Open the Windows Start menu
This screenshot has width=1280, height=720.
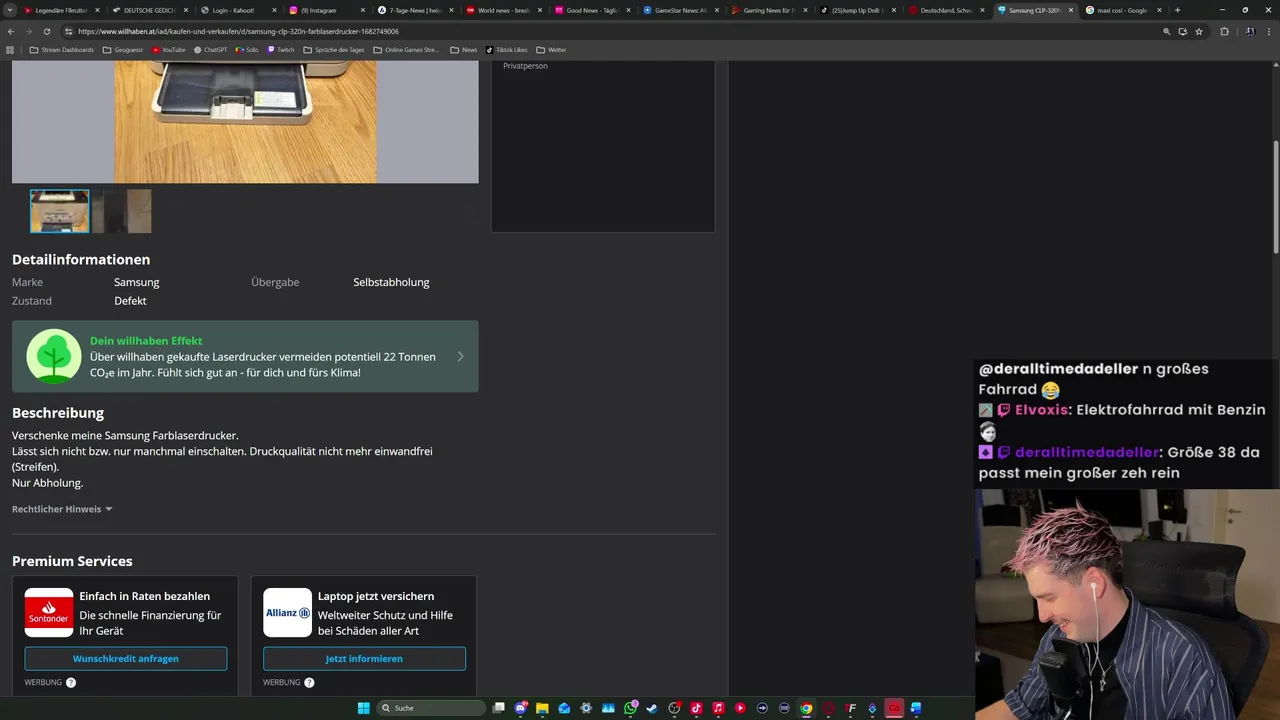pyautogui.click(x=364, y=708)
